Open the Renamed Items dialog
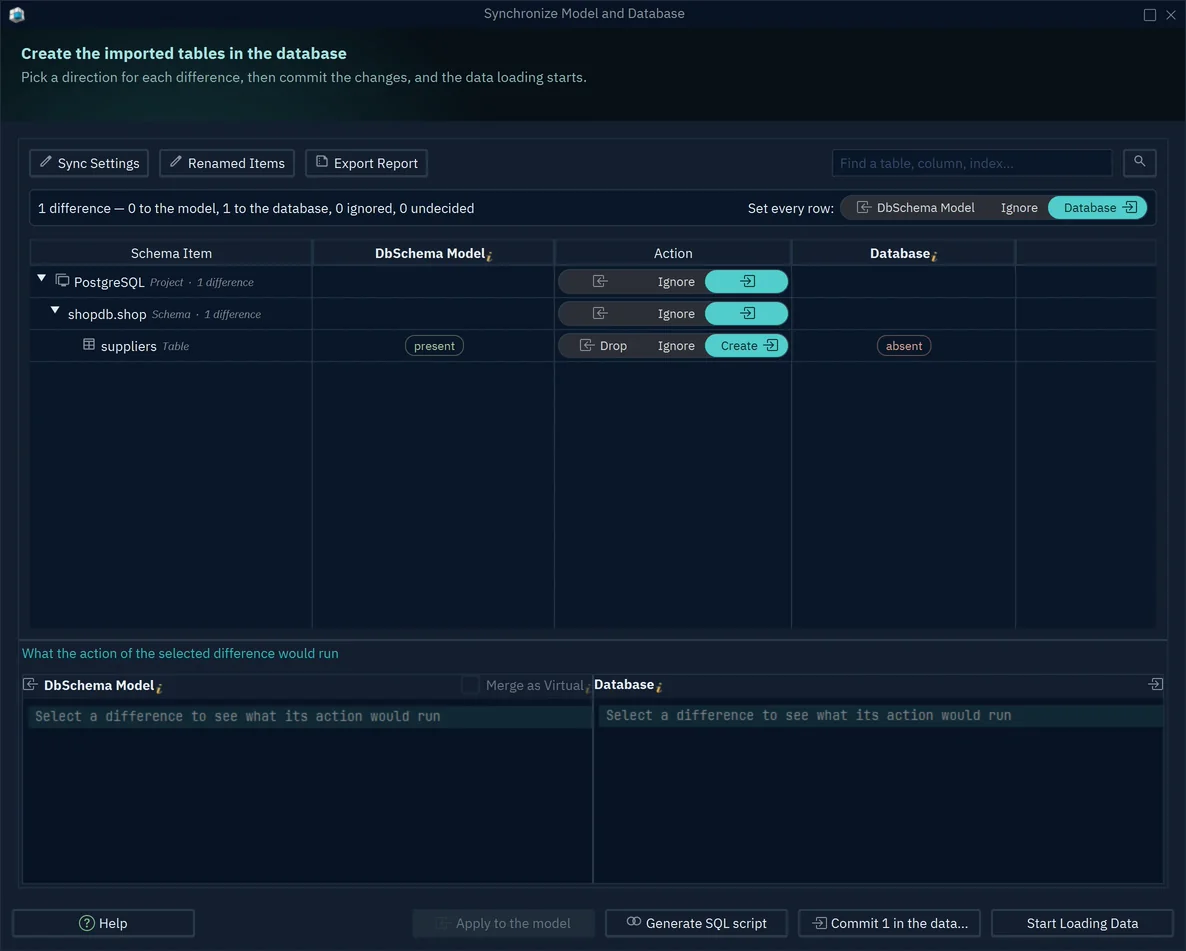Screen dimensions: 1186x951 pos(227,163)
